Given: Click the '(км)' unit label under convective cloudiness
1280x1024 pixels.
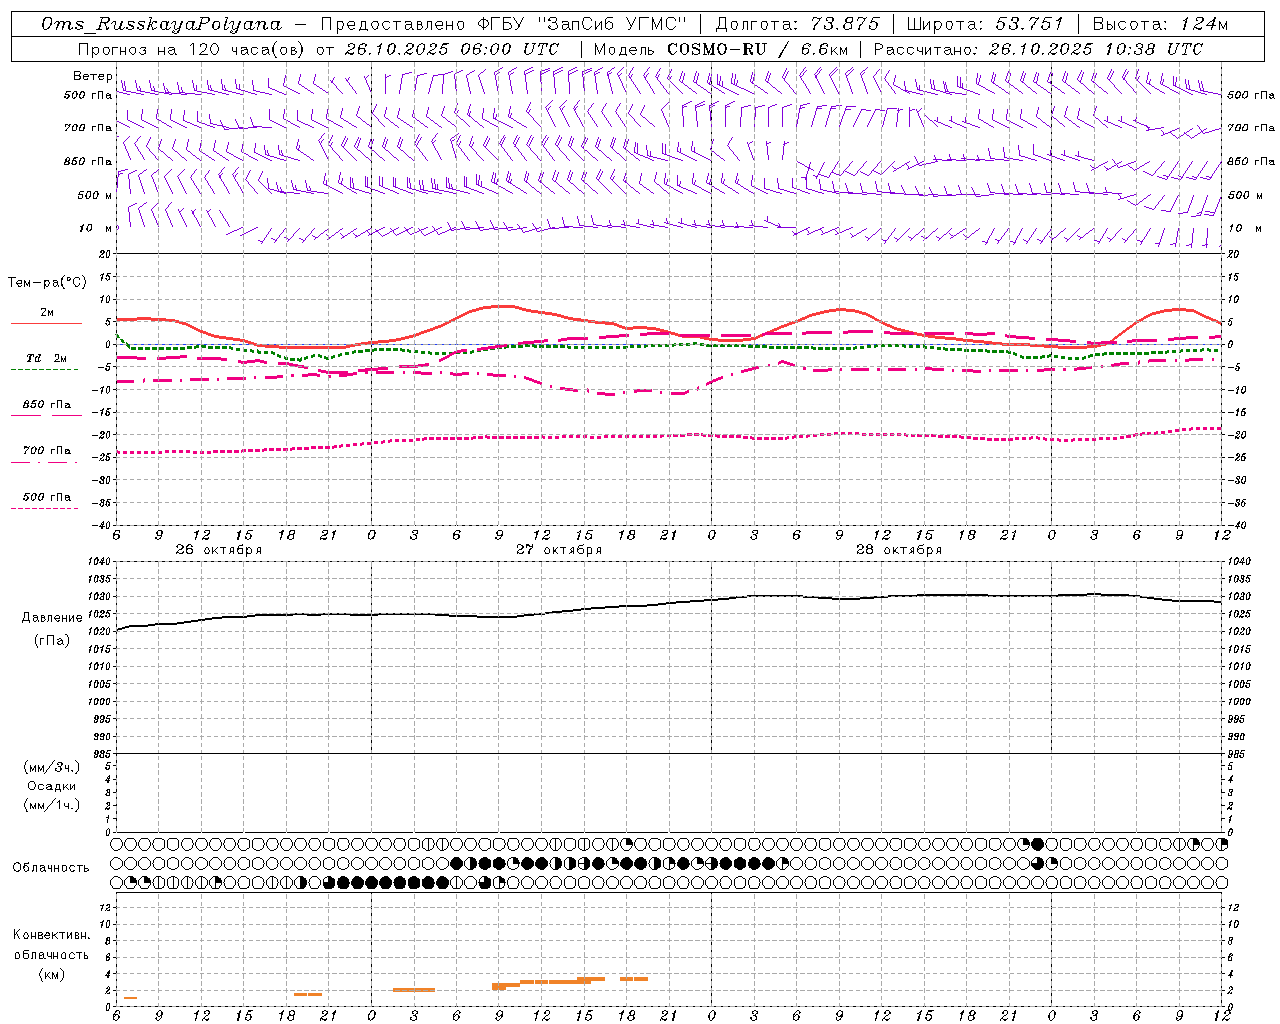Looking at the screenshot, I should 51,974.
